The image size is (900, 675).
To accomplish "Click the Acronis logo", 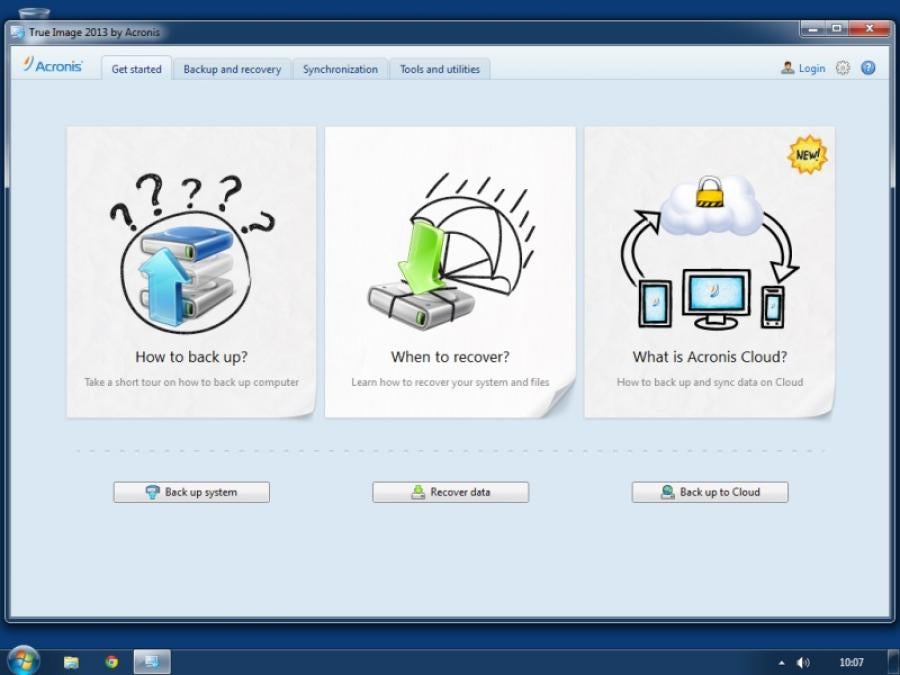I will coord(53,65).
